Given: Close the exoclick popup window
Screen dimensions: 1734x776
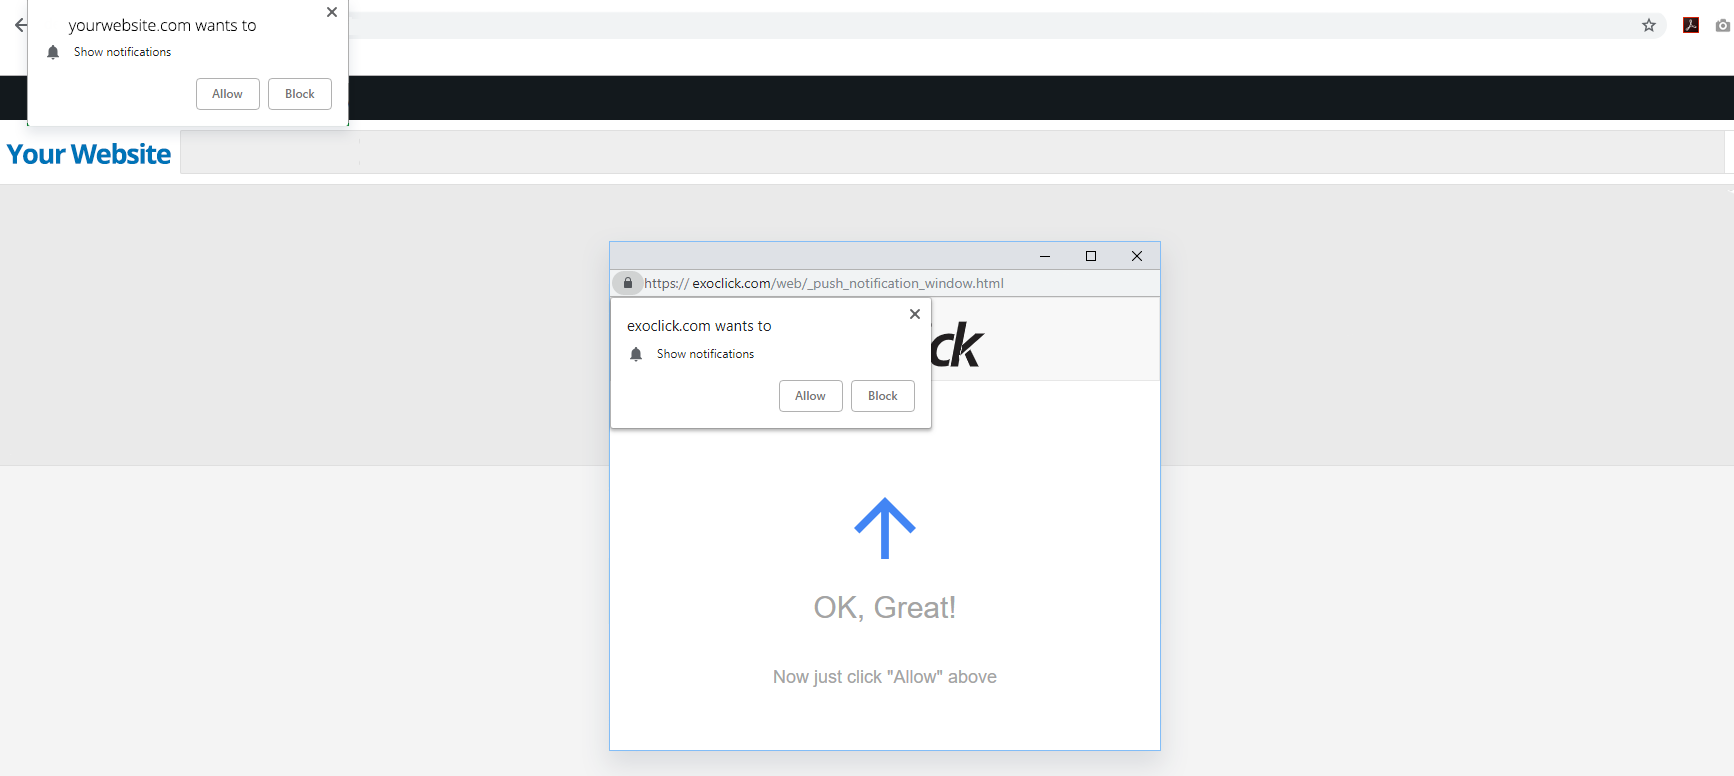Looking at the screenshot, I should [x=1137, y=256].
